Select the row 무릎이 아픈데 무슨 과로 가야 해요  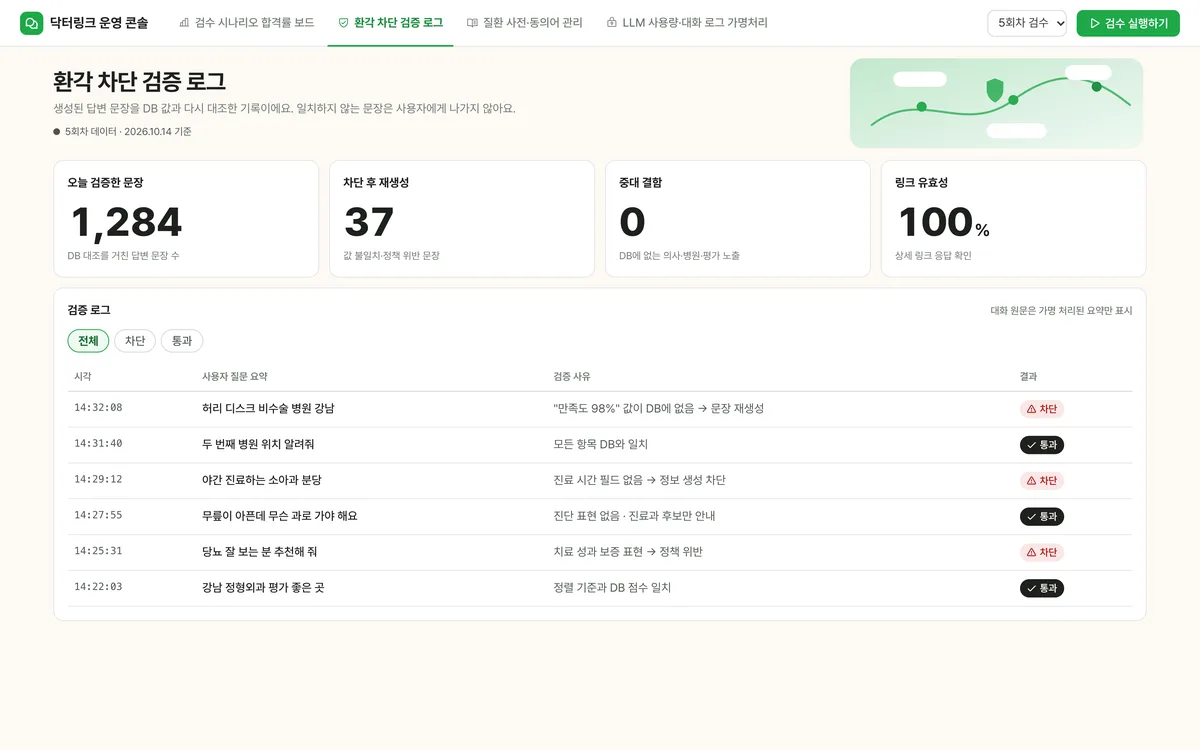pyautogui.click(x=600, y=517)
